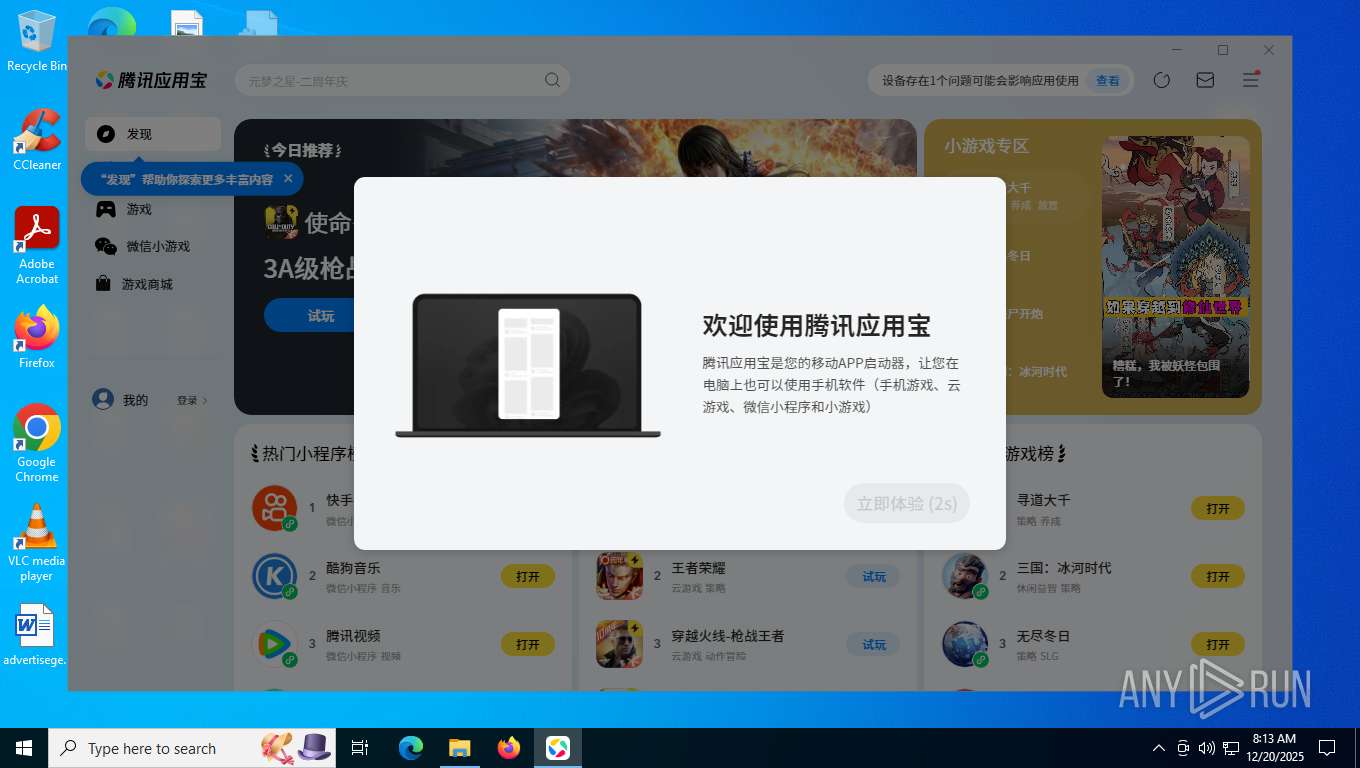Open Task View on the taskbar
This screenshot has height=768, width=1360.
(360, 748)
